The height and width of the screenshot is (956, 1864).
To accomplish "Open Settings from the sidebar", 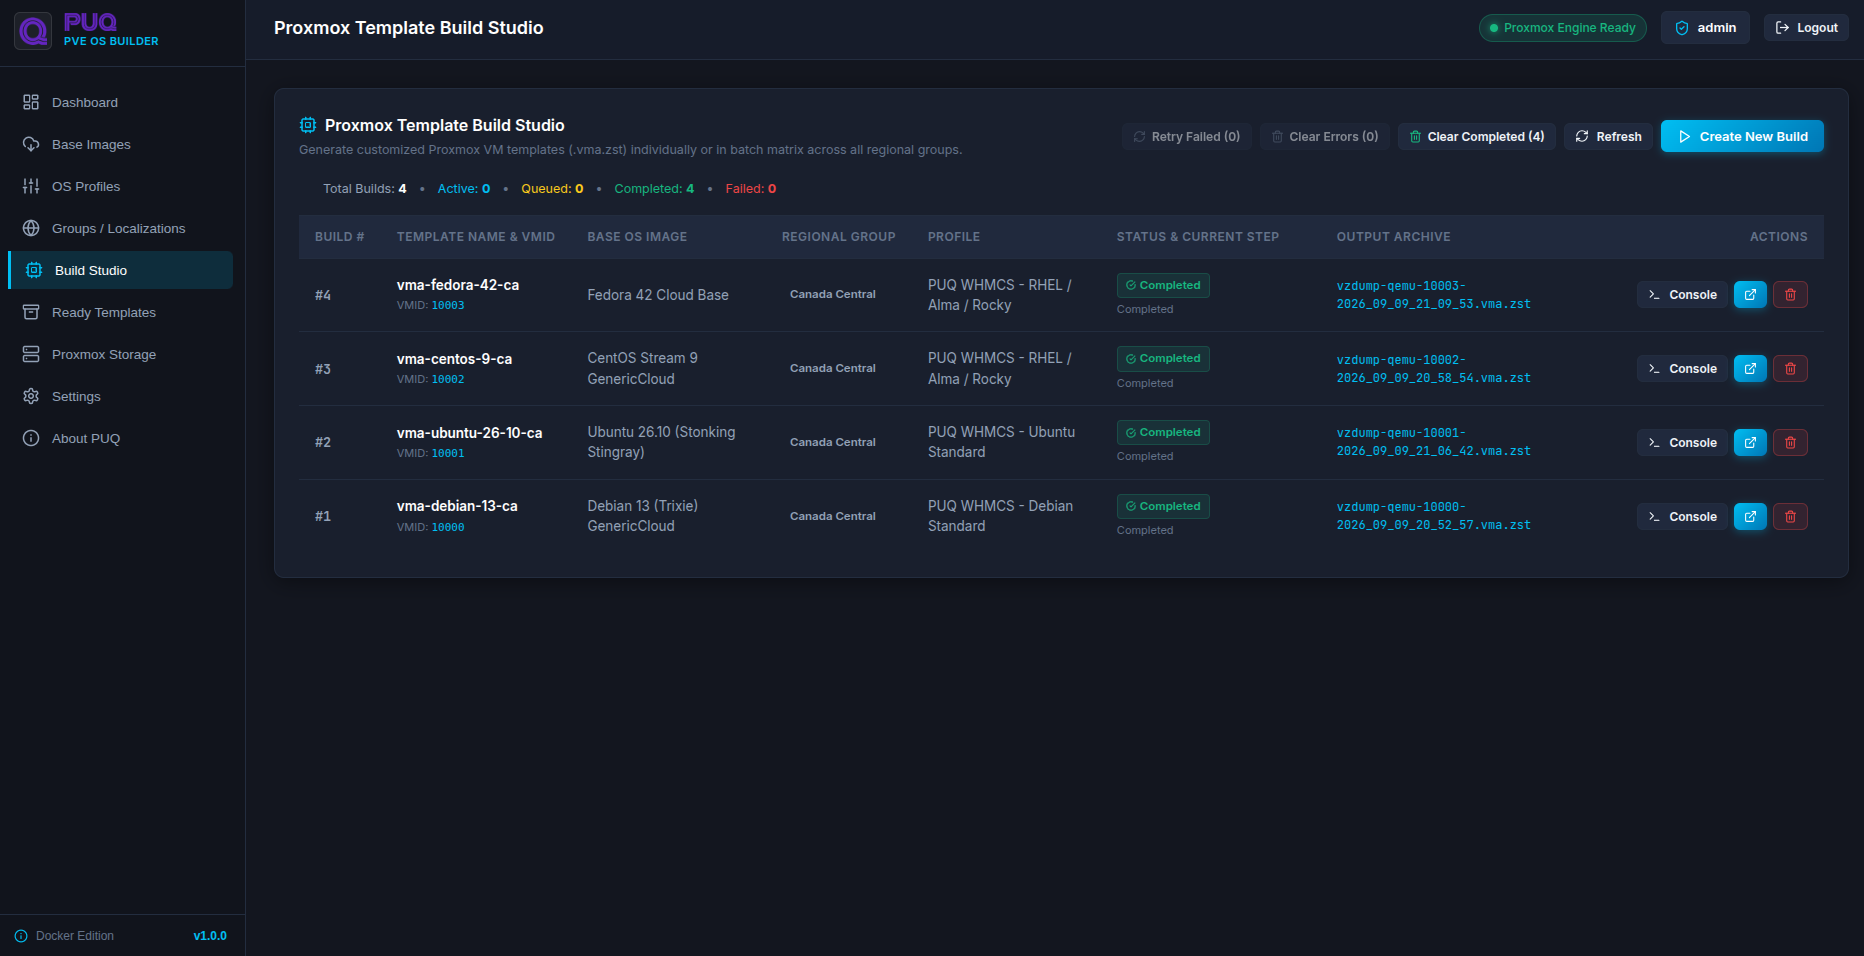I will 120,397.
